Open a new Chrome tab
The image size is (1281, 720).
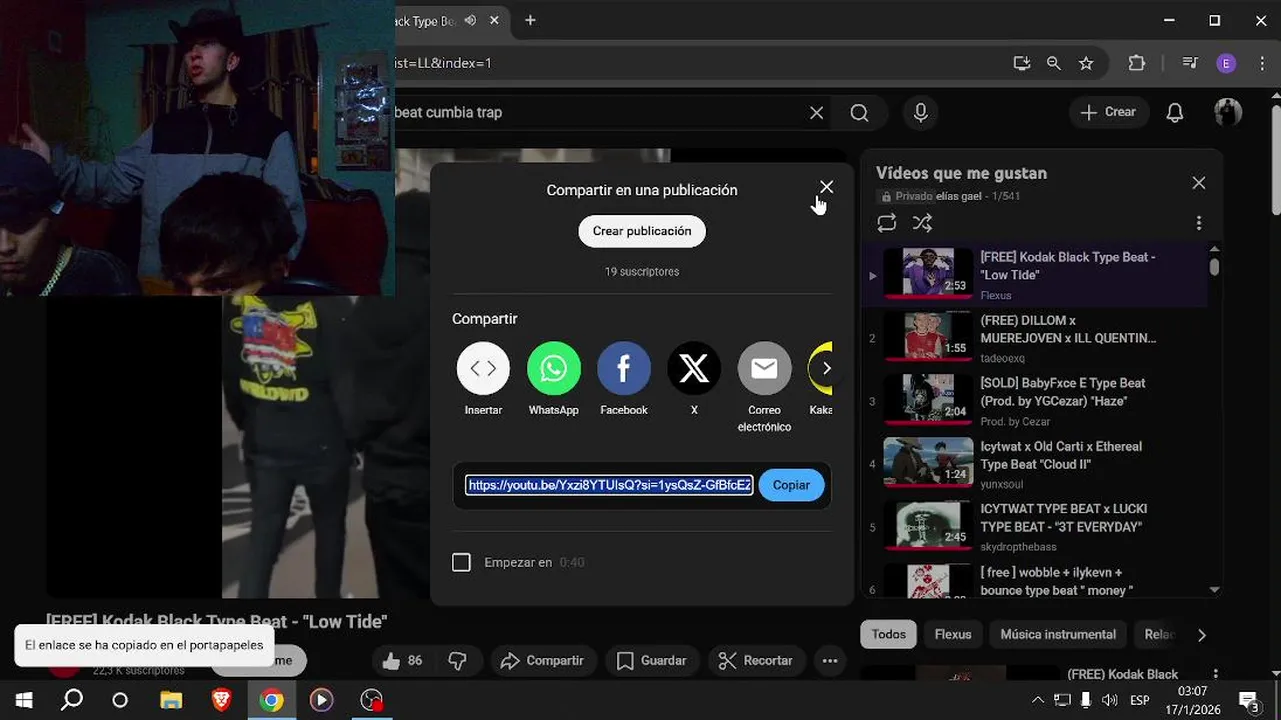(x=530, y=21)
